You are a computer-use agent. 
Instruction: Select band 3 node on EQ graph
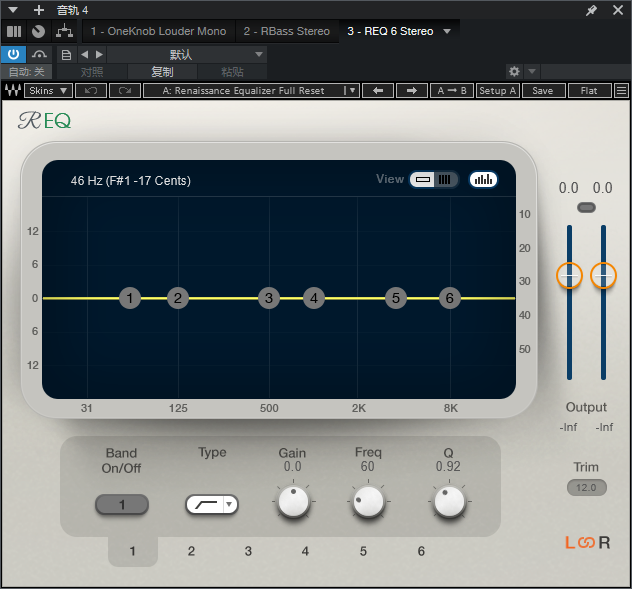click(x=269, y=298)
